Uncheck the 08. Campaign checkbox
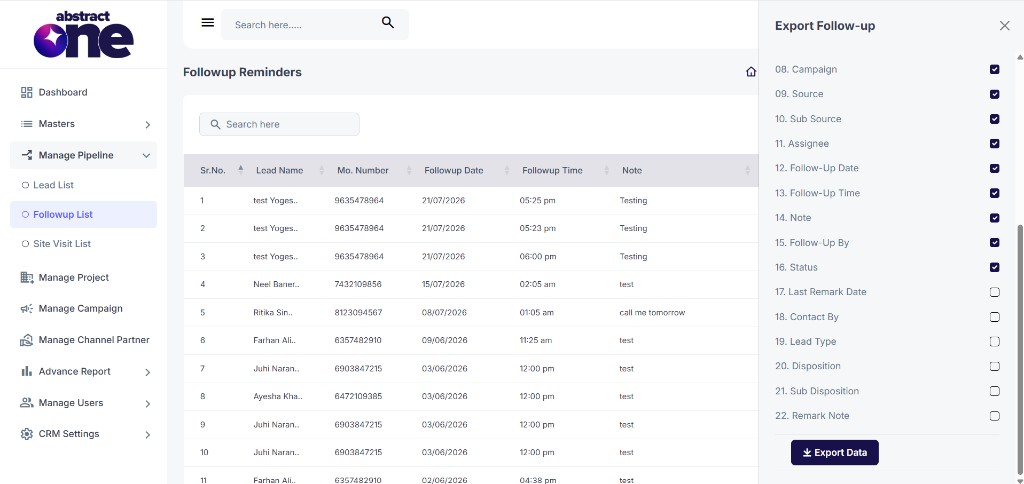Image resolution: width=1024 pixels, height=484 pixels. [995, 69]
